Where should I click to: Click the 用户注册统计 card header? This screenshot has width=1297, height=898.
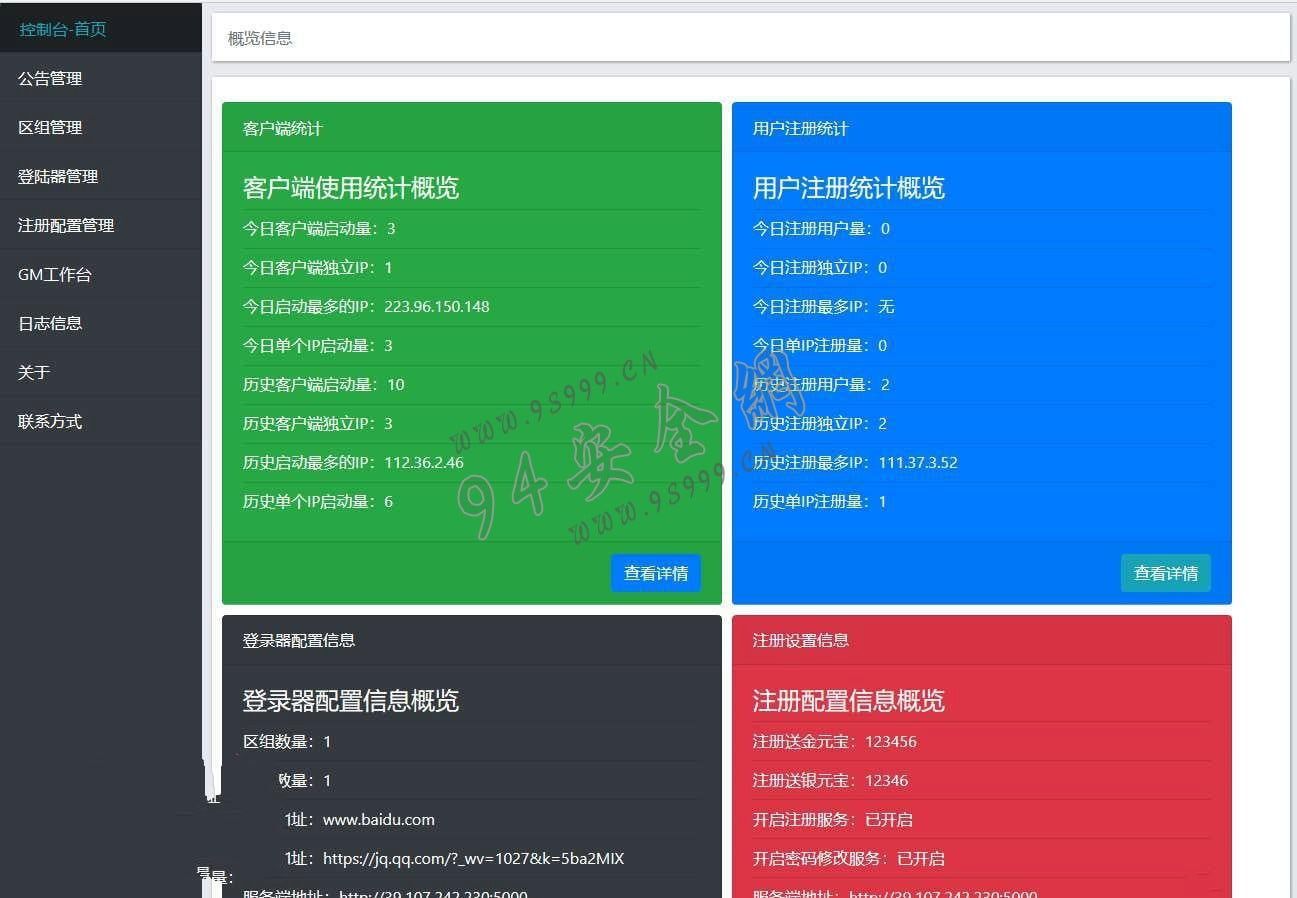tap(801, 128)
